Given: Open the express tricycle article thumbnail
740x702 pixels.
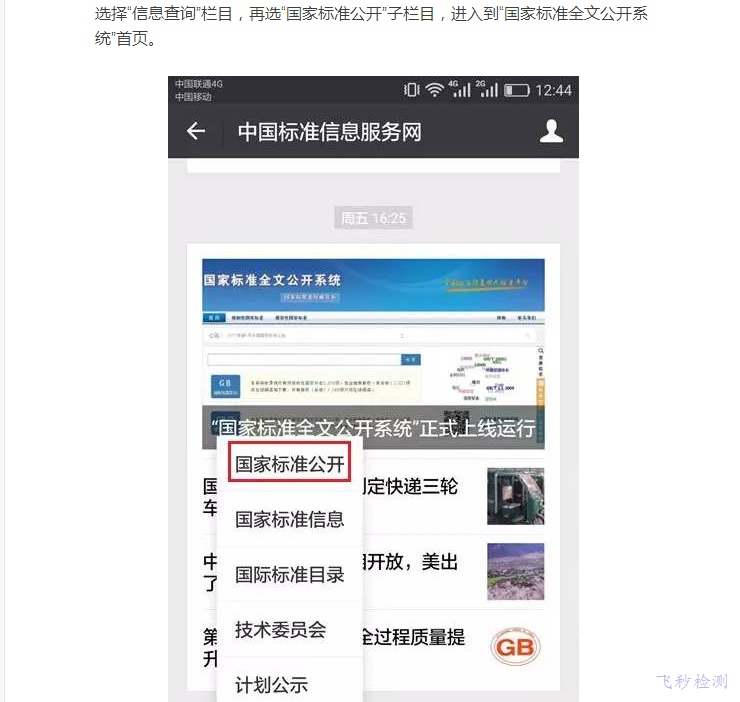Looking at the screenshot, I should click(515, 496).
